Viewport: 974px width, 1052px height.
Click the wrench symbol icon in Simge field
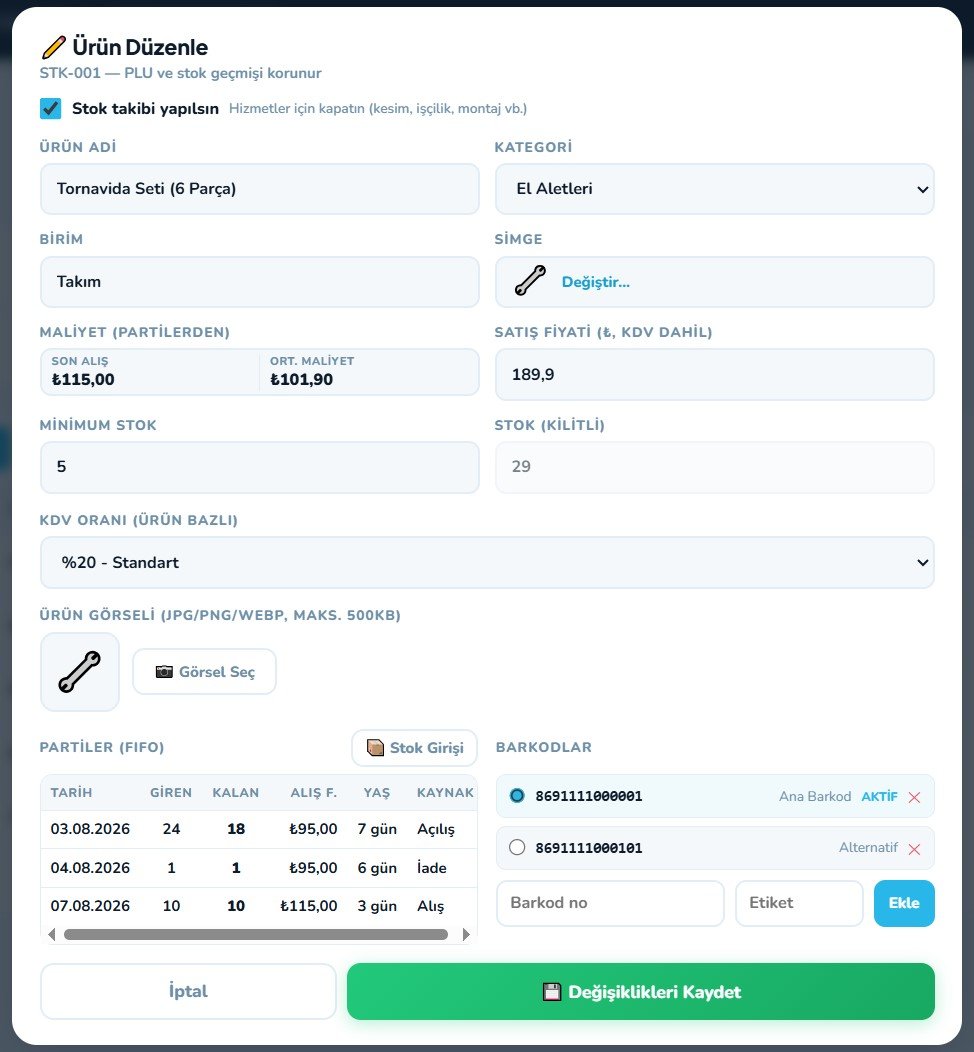[530, 281]
